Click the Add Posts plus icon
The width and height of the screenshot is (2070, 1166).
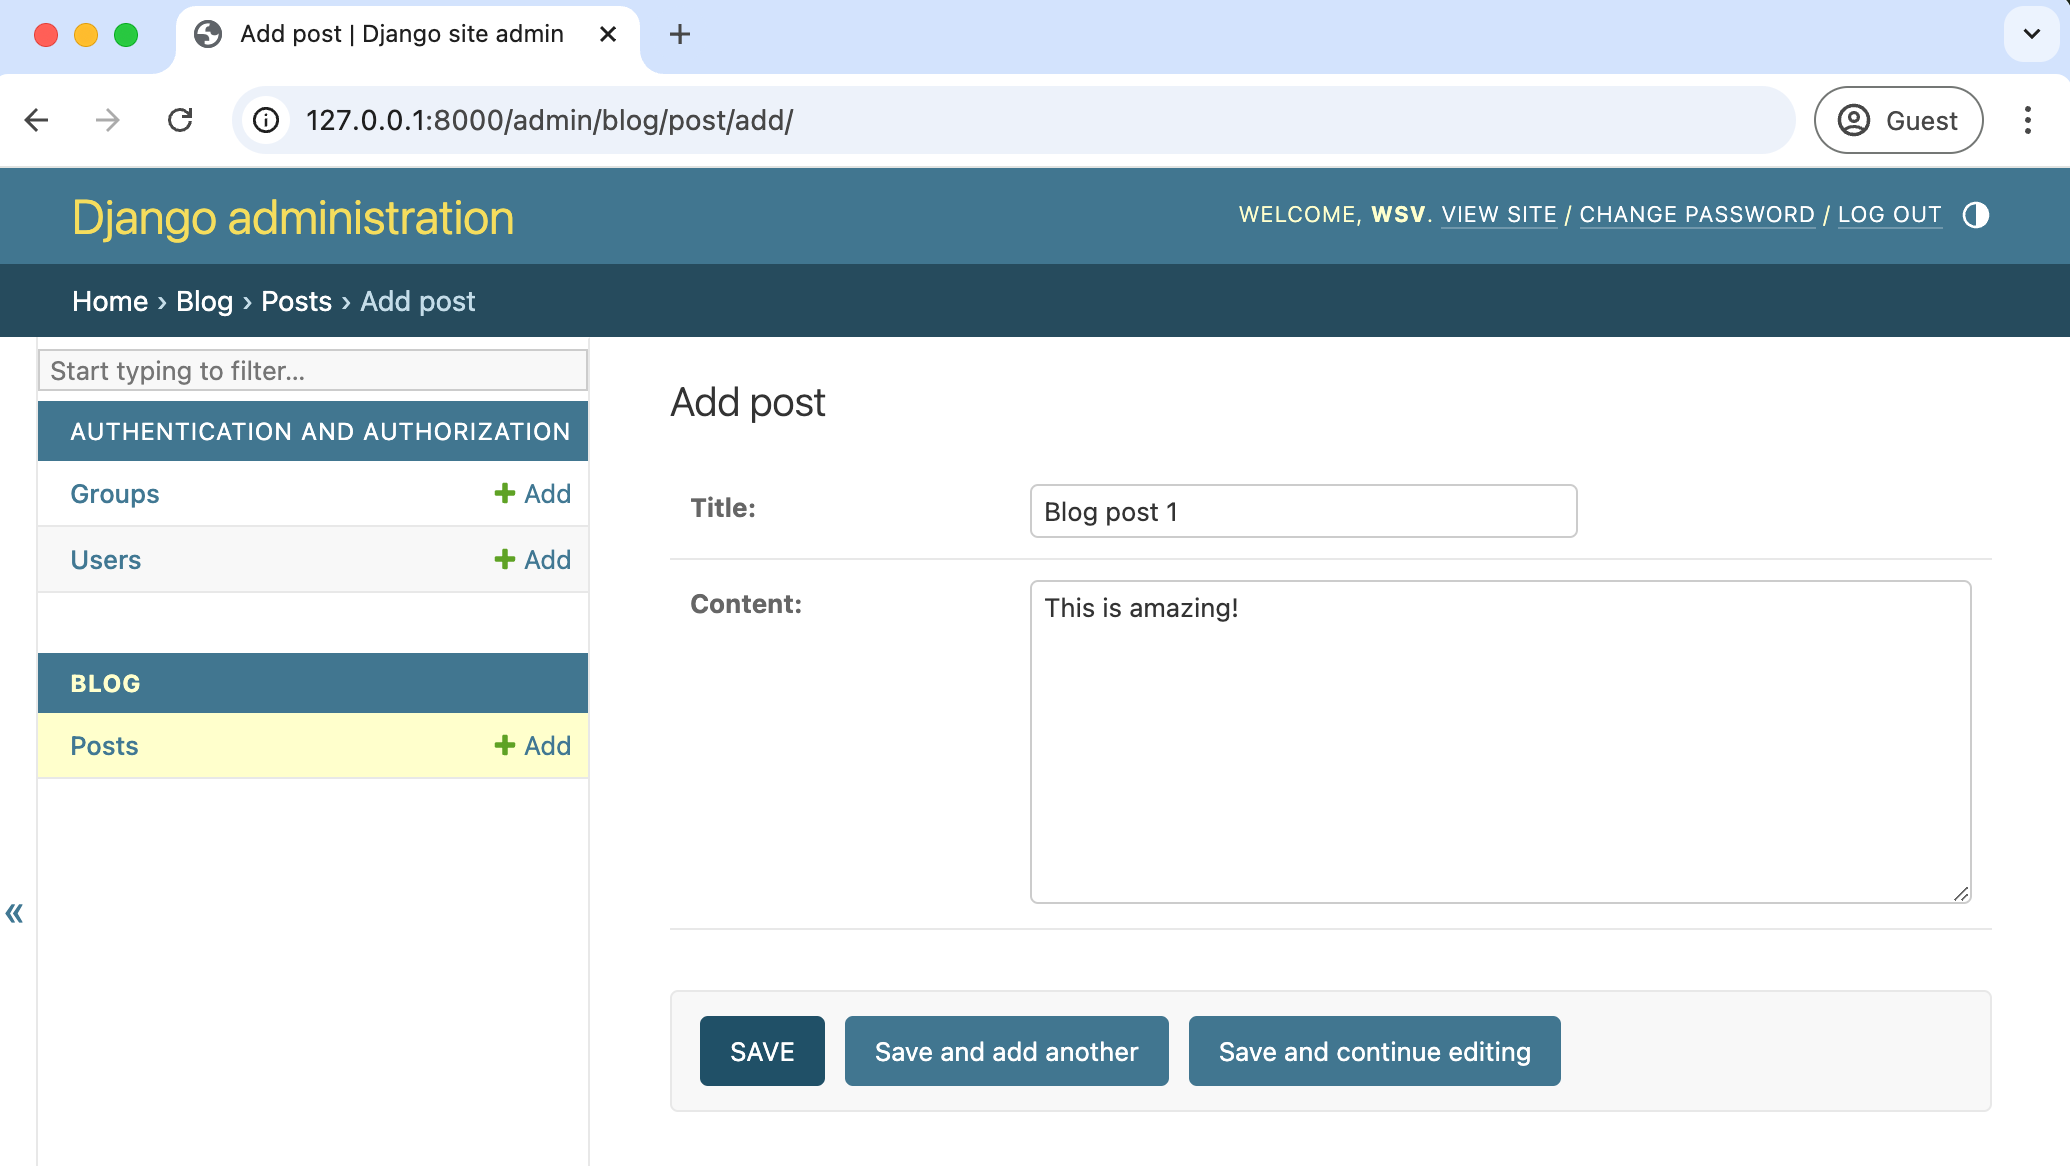coord(505,745)
